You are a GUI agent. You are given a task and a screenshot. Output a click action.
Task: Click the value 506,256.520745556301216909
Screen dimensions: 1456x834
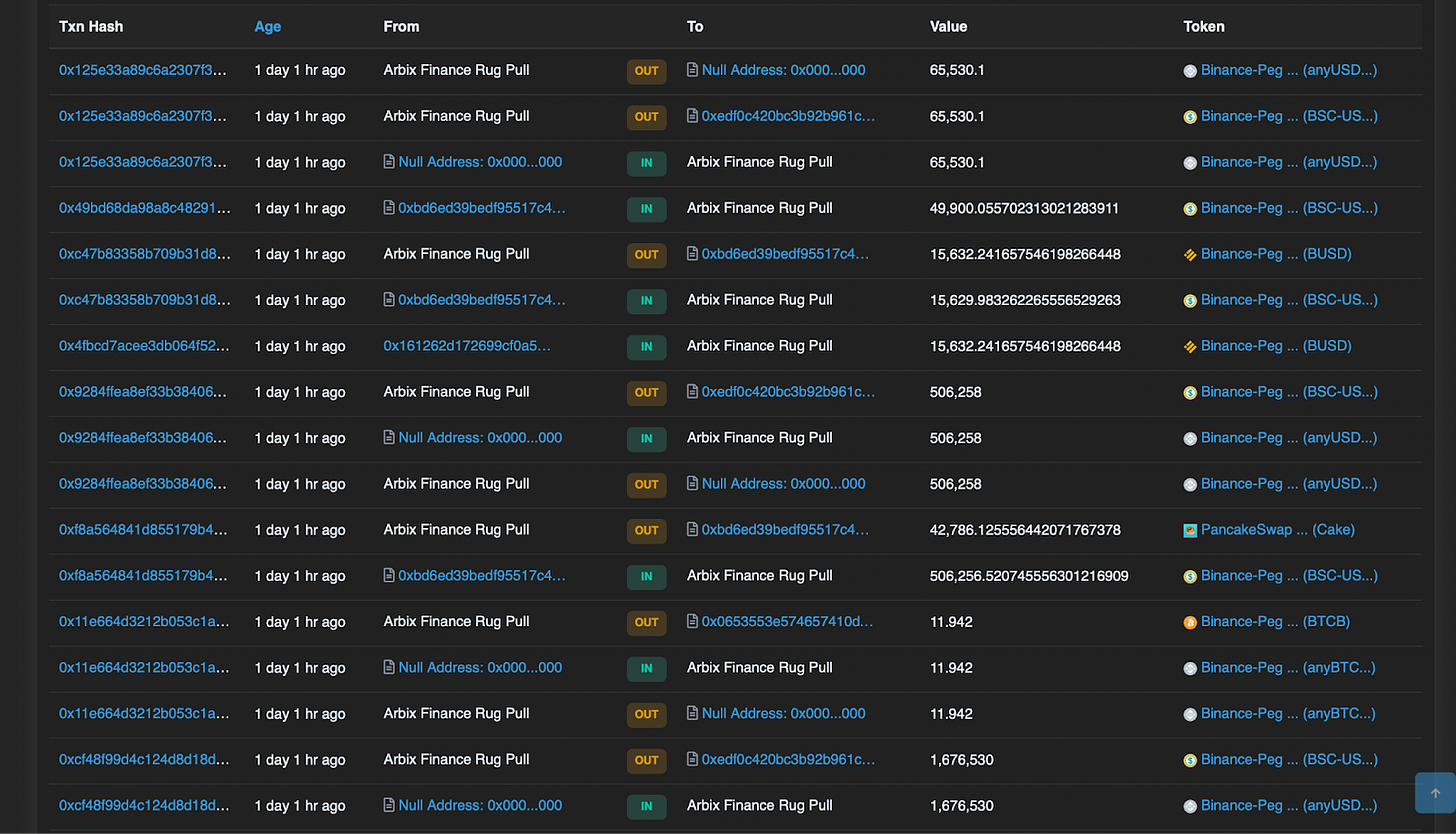point(1029,576)
